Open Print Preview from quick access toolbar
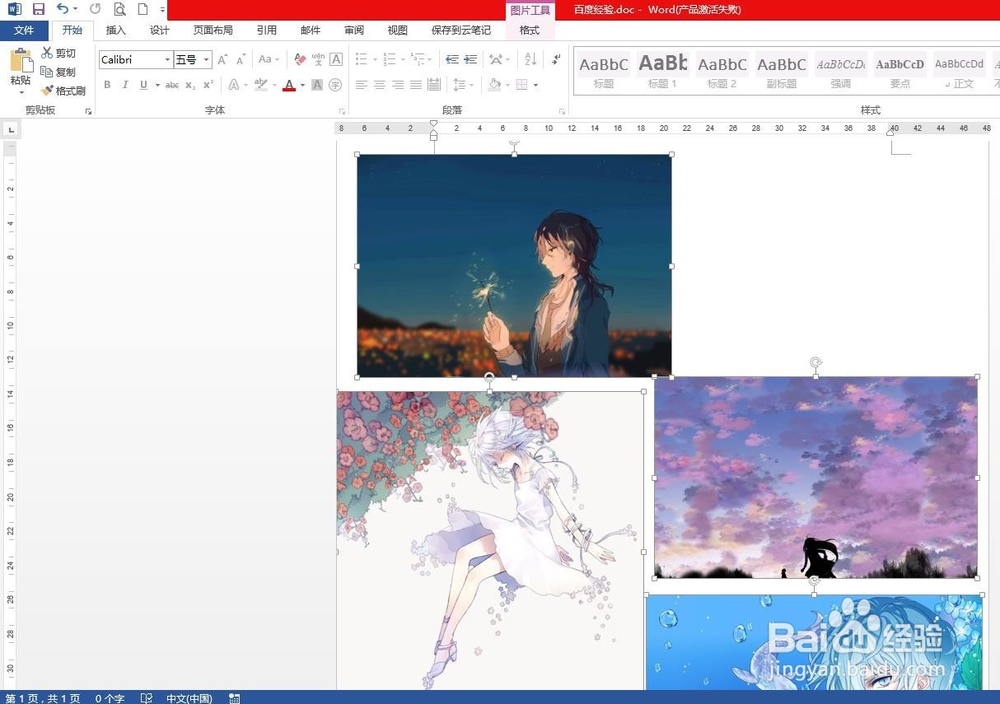The height and width of the screenshot is (704, 1000). point(119,9)
